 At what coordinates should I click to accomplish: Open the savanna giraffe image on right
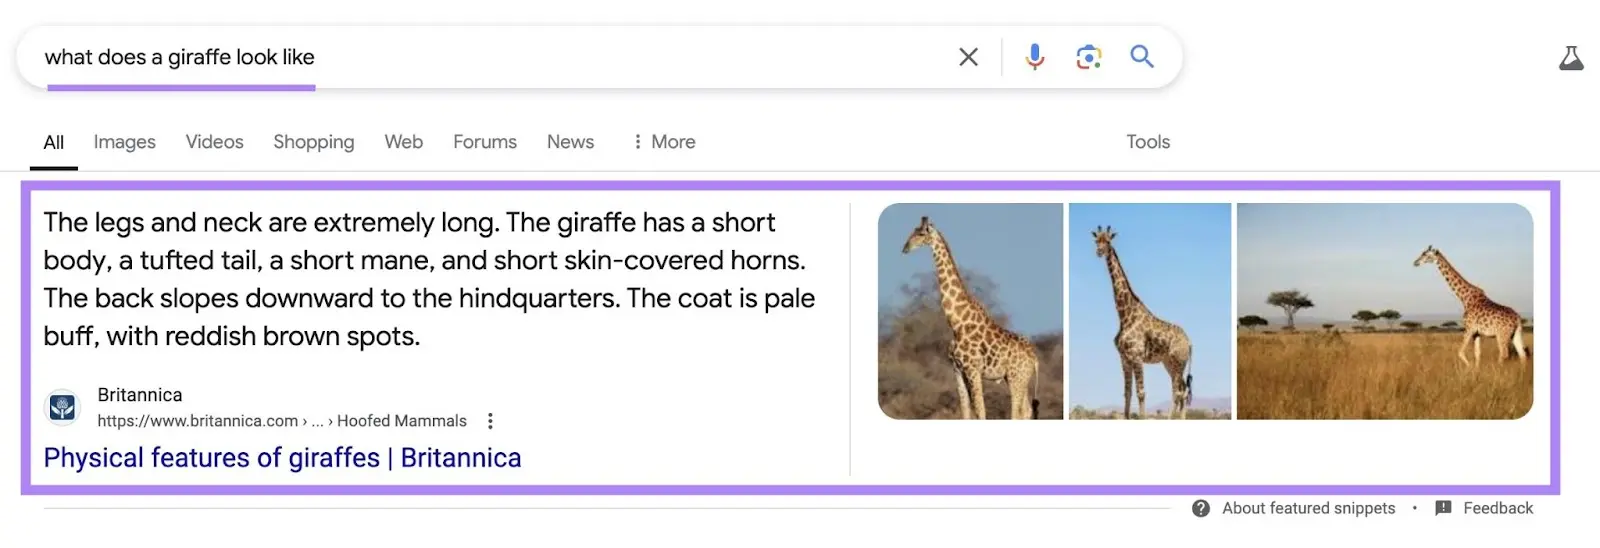(x=1384, y=311)
